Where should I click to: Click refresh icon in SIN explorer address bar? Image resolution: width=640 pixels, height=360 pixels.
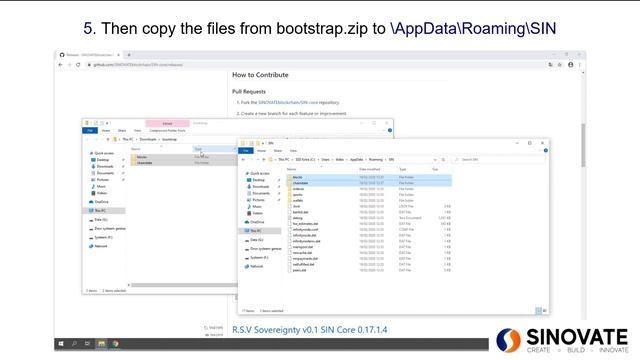[x=443, y=160]
